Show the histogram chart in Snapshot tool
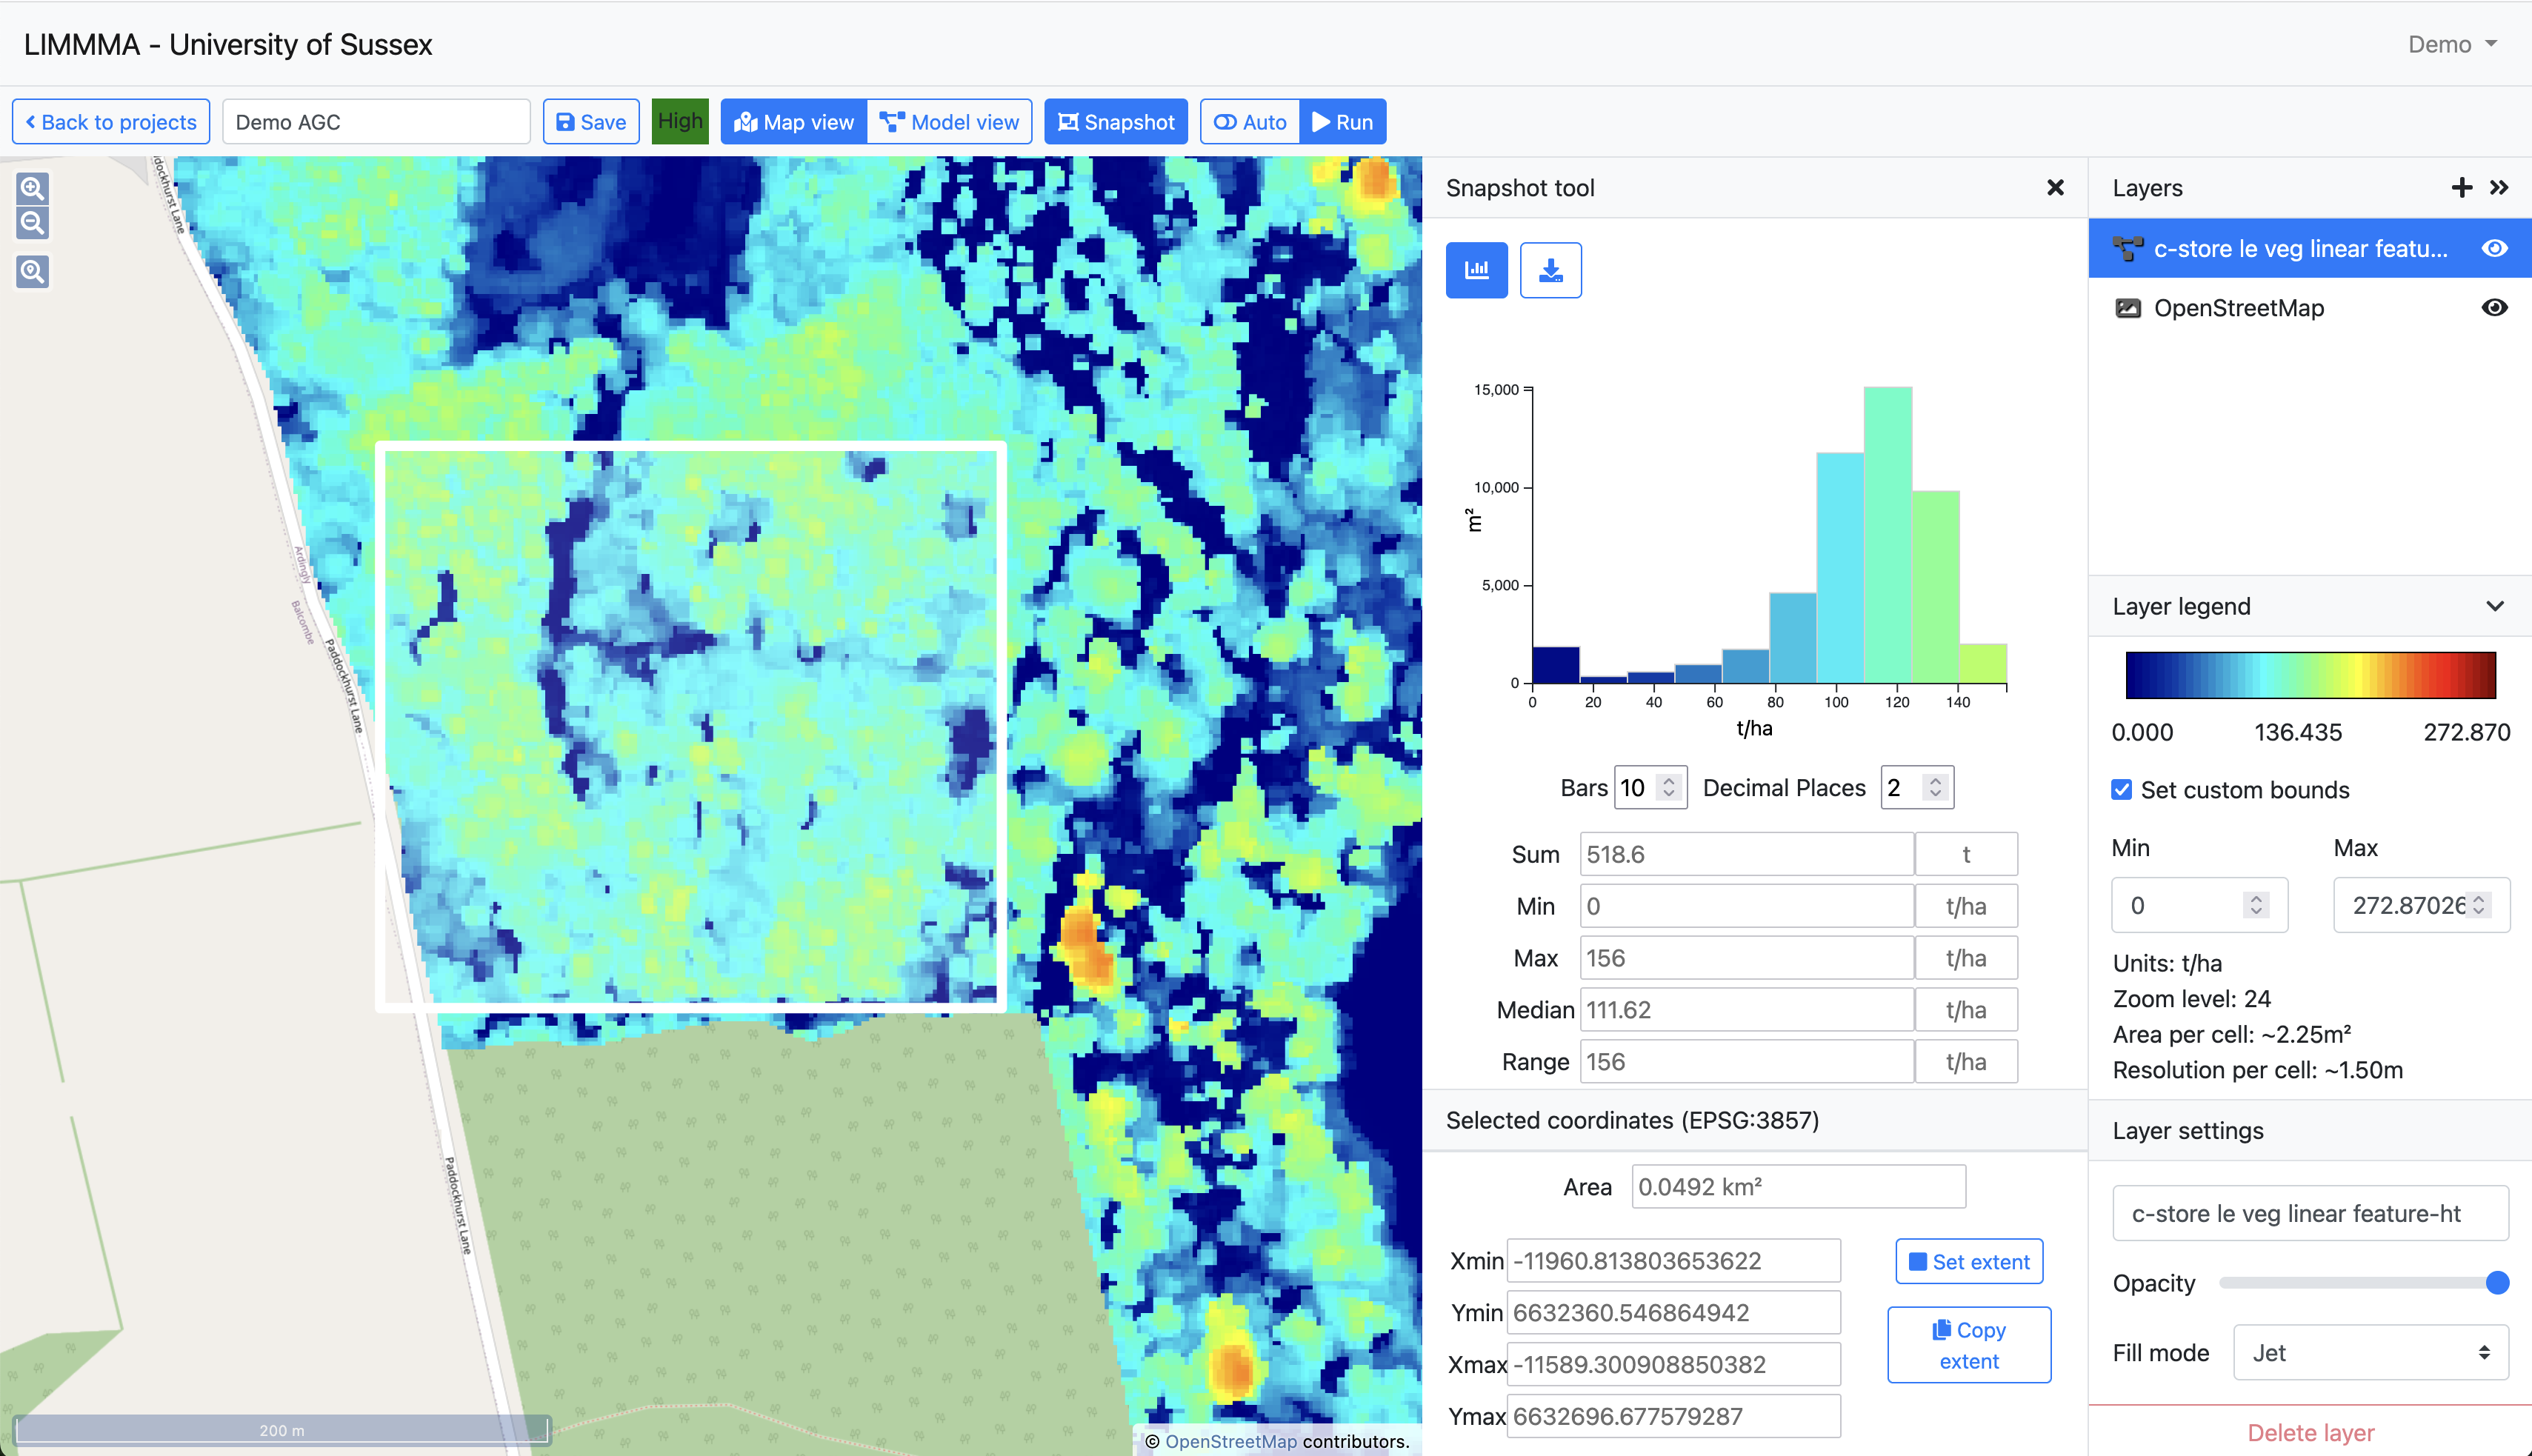 1476,270
